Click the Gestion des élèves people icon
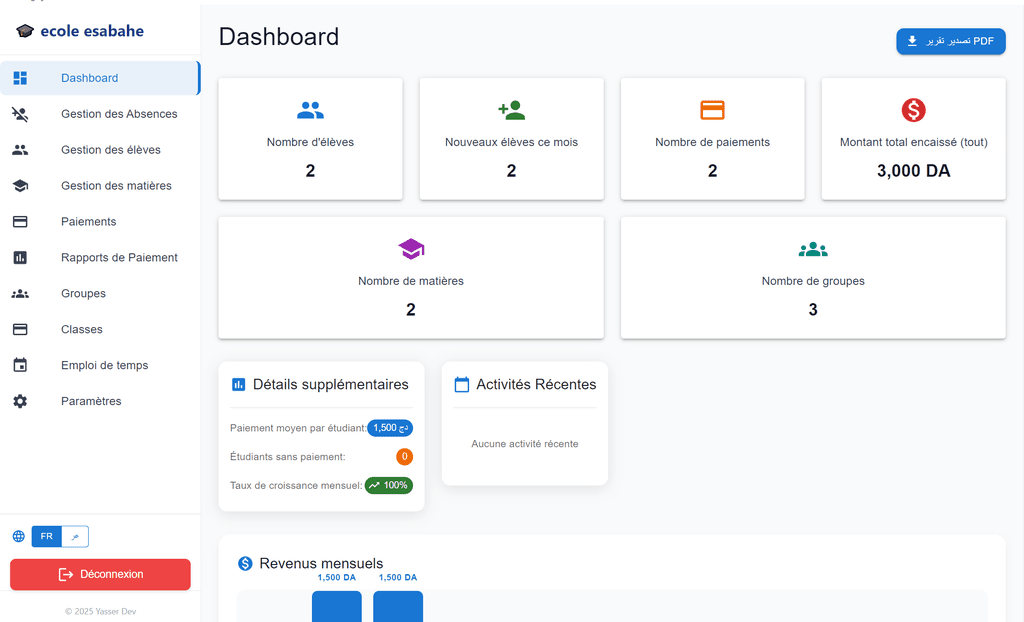This screenshot has height=622, width=1024. (20, 150)
